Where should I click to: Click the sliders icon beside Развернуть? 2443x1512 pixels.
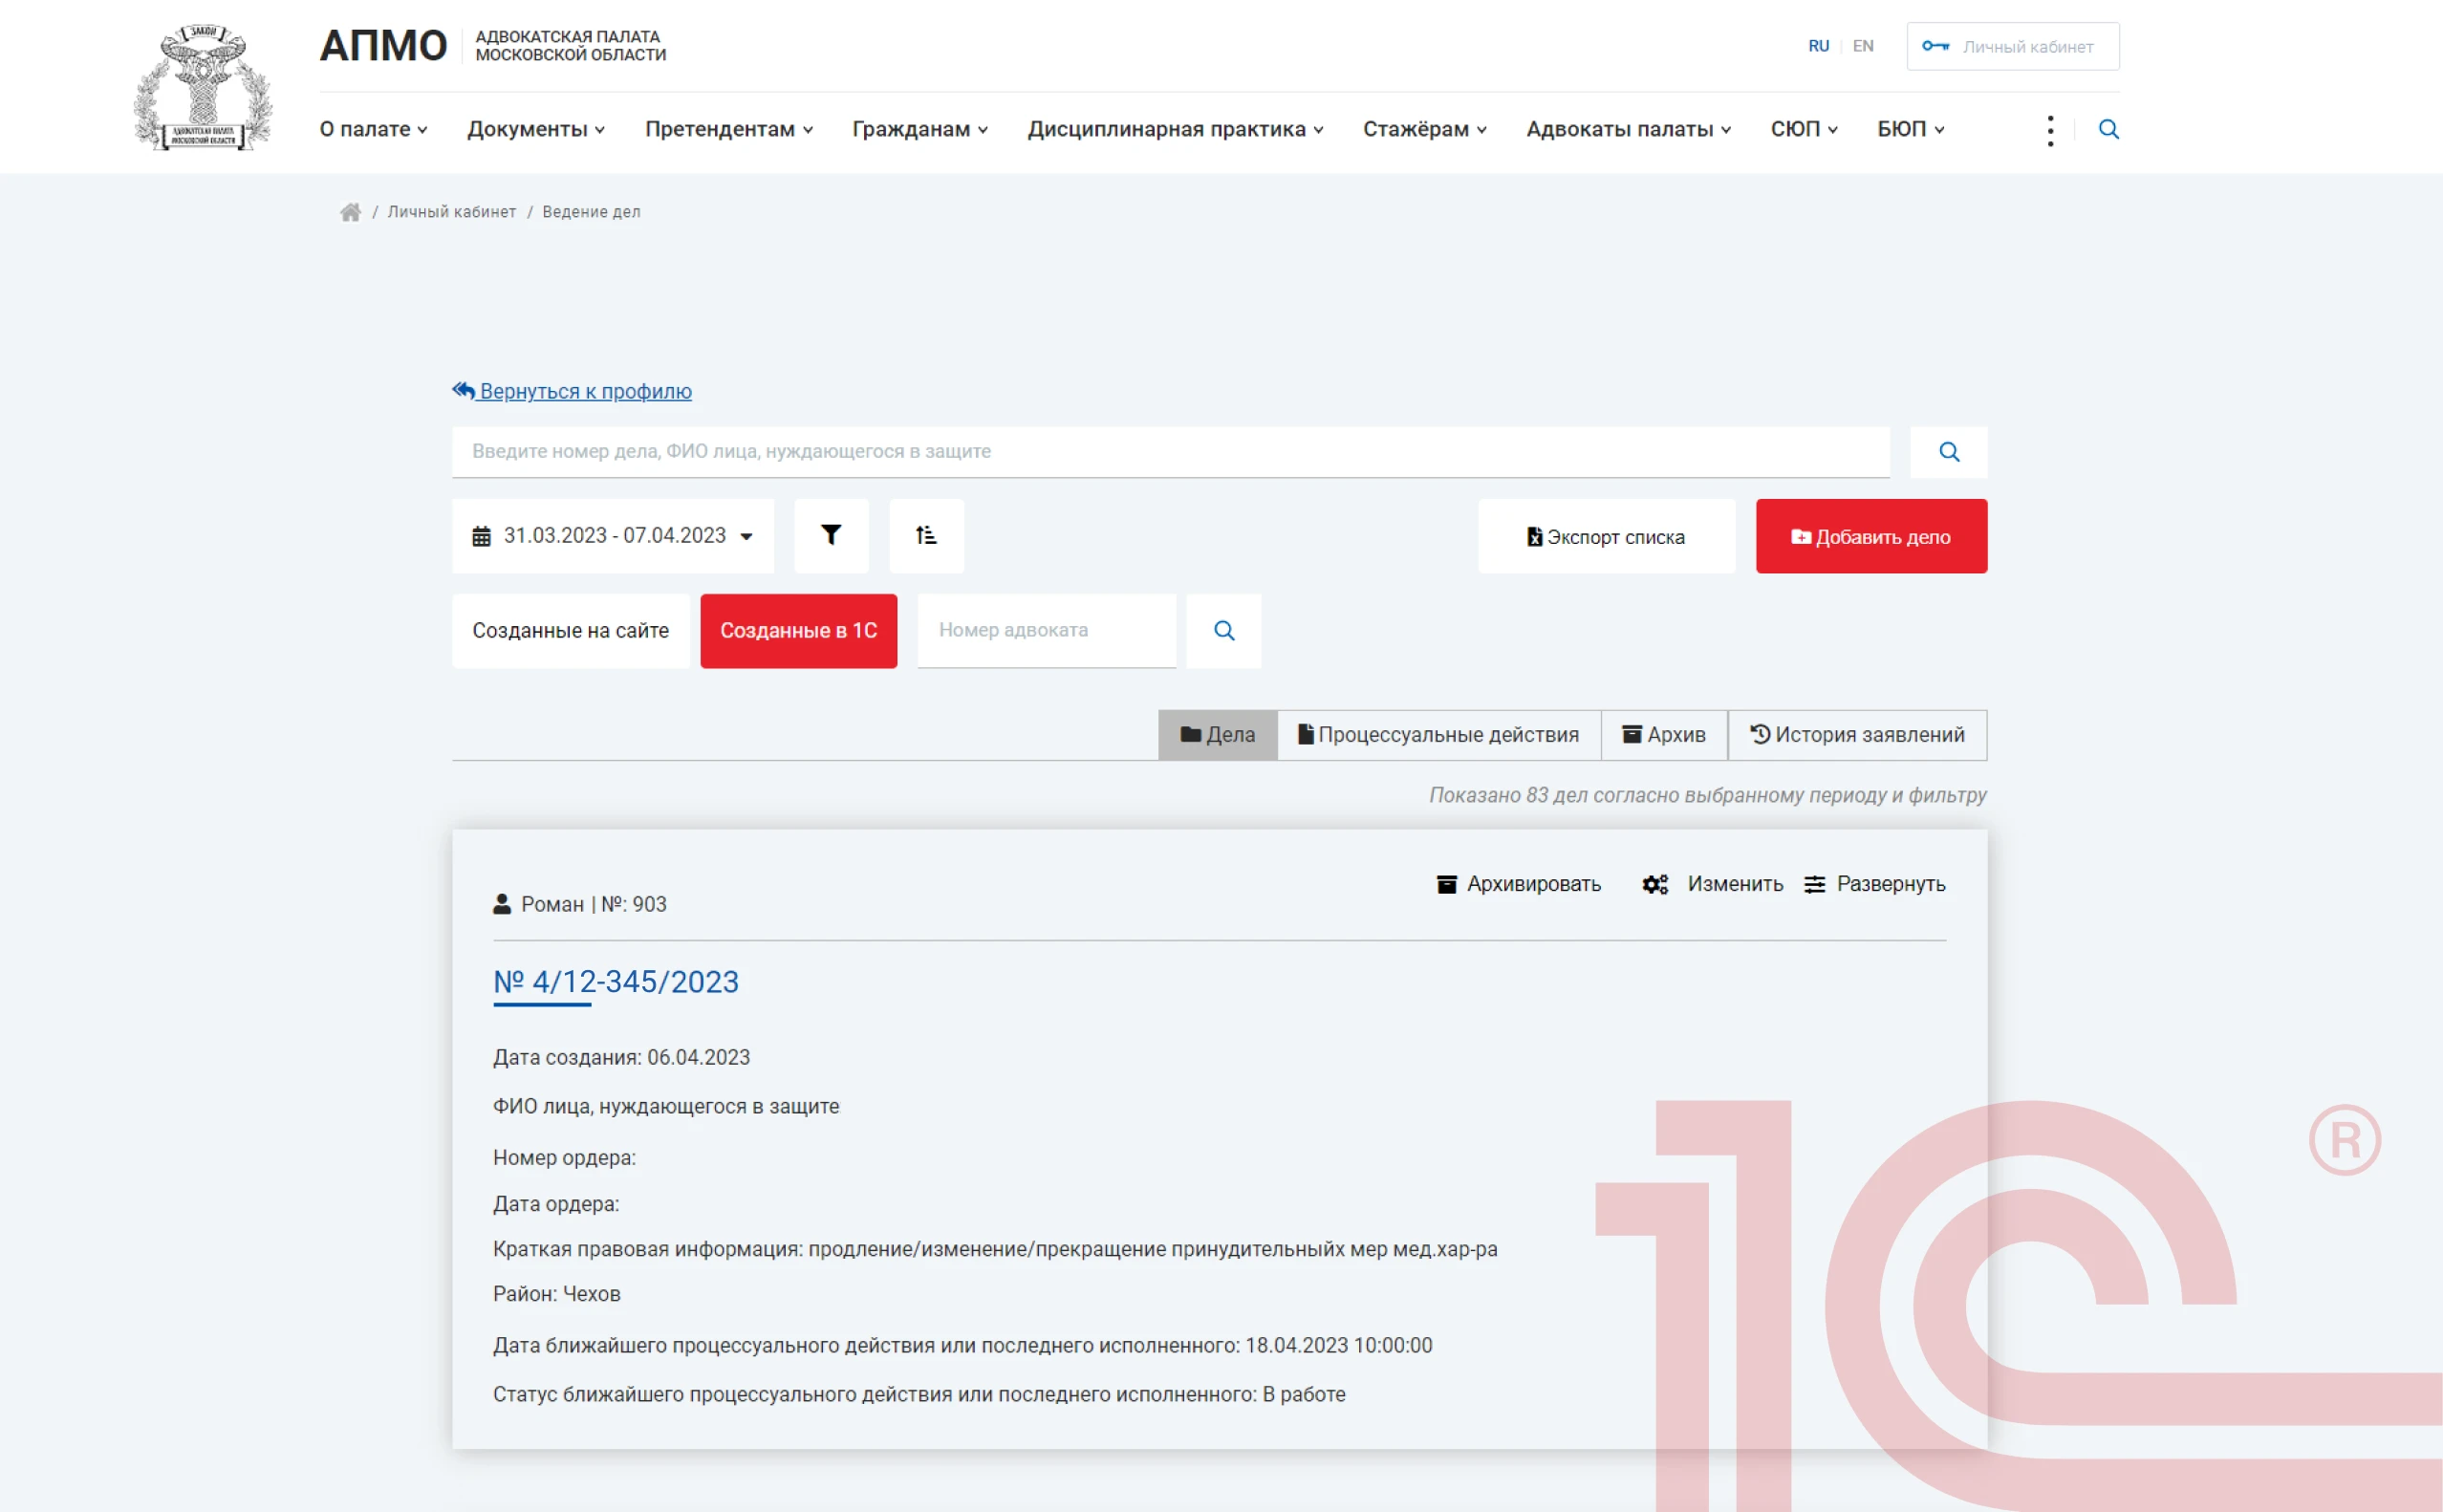click(1814, 884)
